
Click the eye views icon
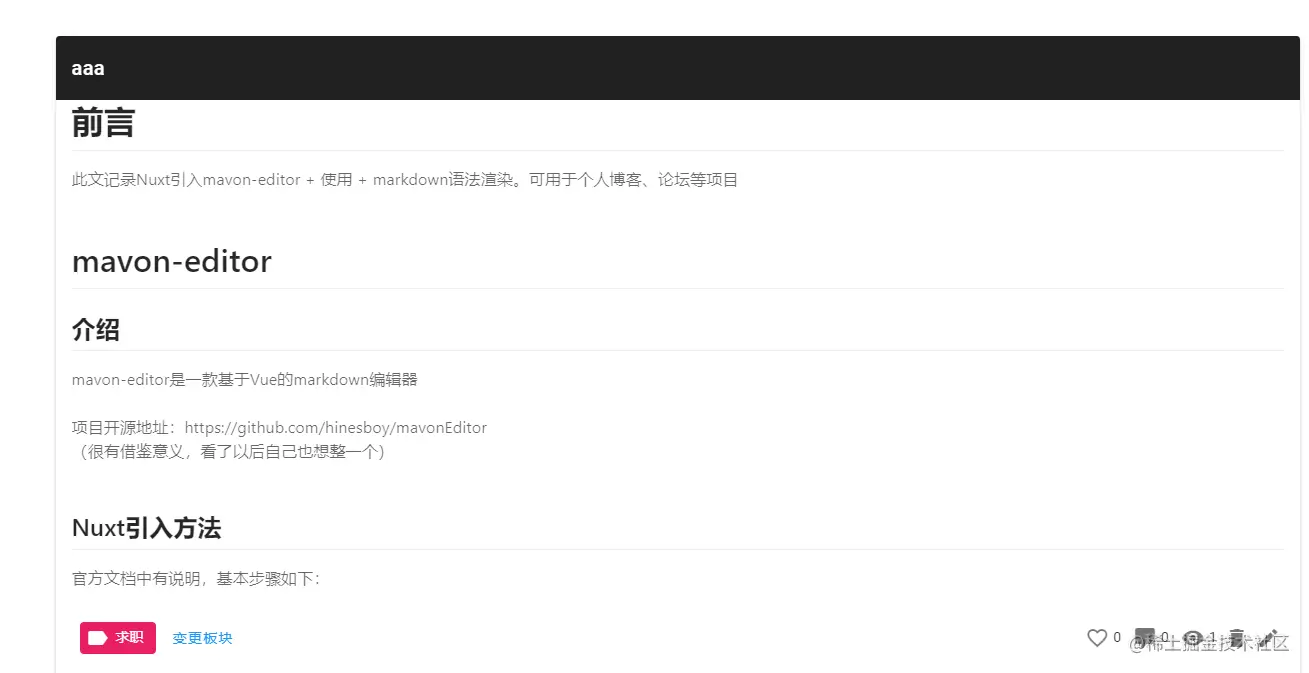(x=1193, y=638)
